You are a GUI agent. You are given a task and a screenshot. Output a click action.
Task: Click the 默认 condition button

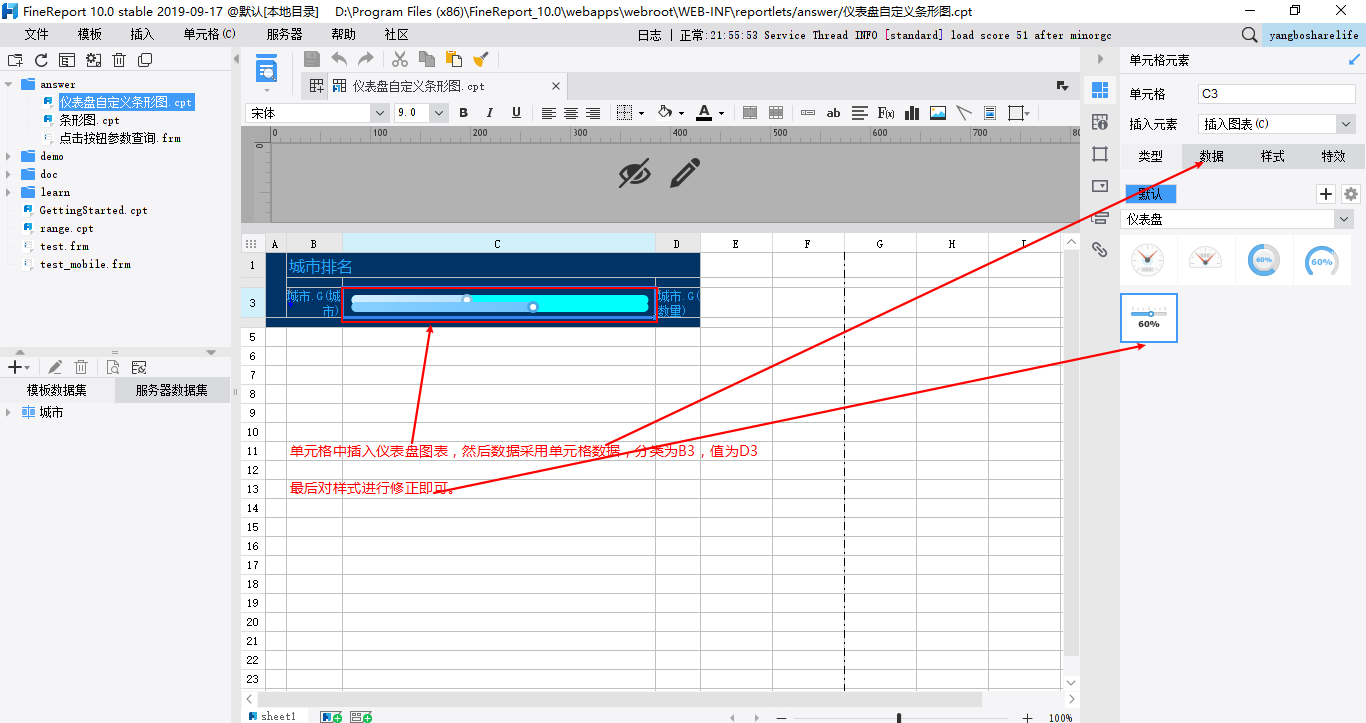click(x=1151, y=194)
